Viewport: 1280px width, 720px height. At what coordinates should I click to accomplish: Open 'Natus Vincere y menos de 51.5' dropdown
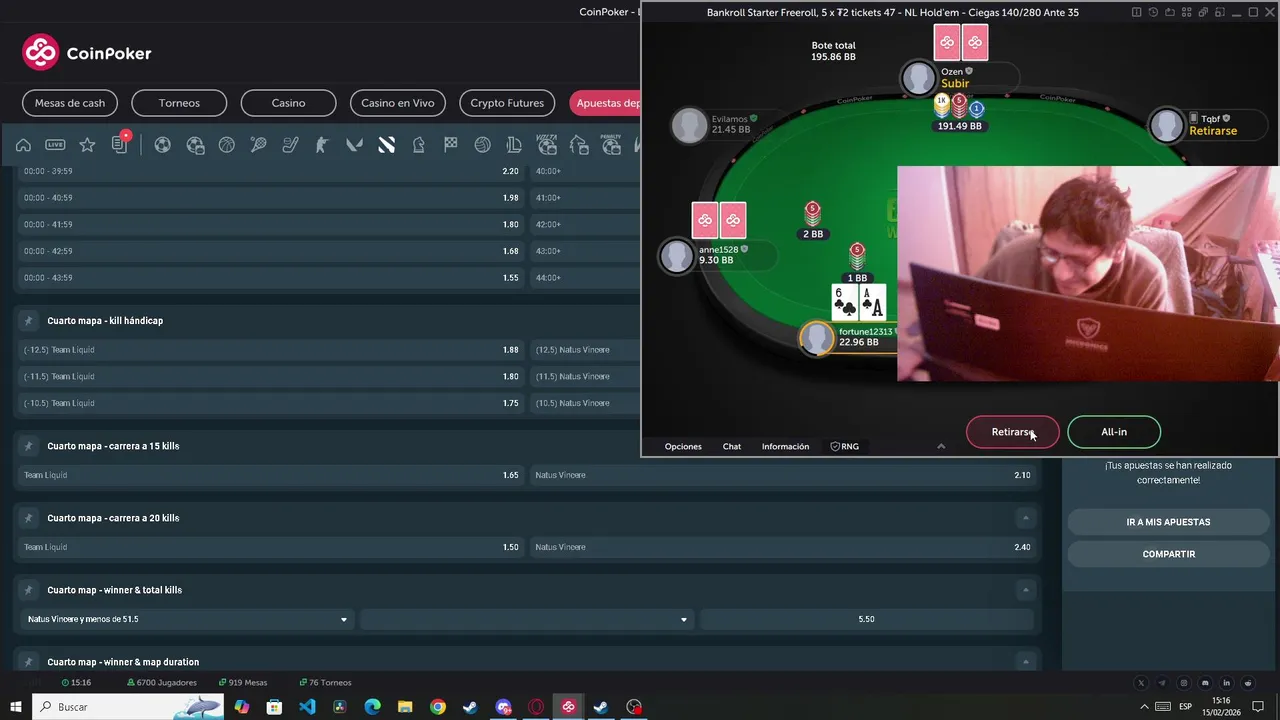click(187, 619)
